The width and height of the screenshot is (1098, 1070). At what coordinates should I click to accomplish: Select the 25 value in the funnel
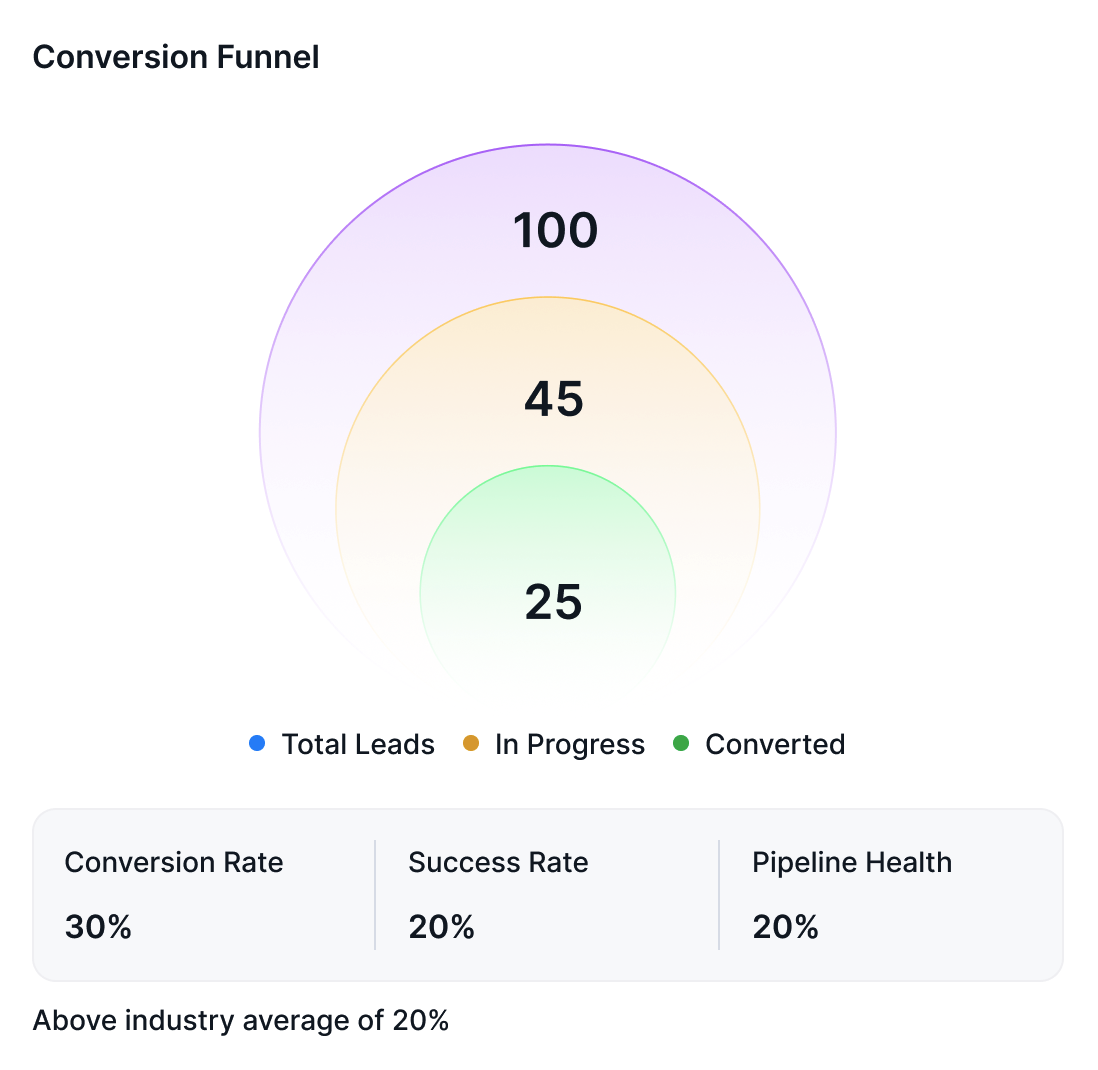[554, 602]
